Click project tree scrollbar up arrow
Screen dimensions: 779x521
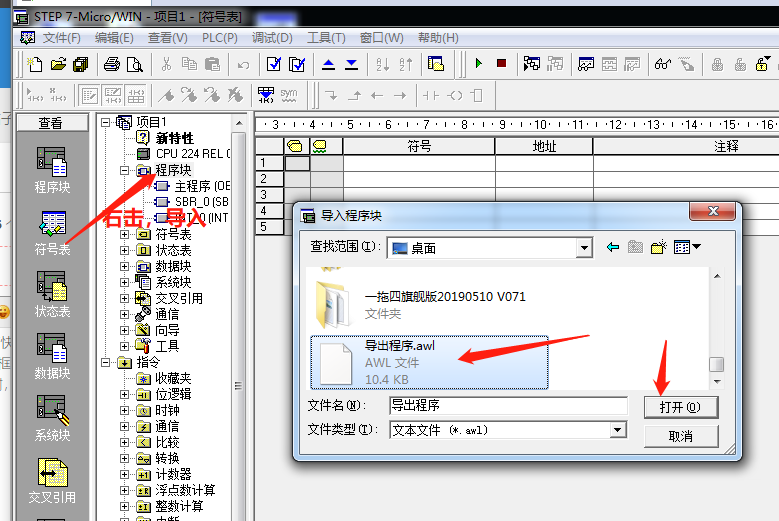239,123
